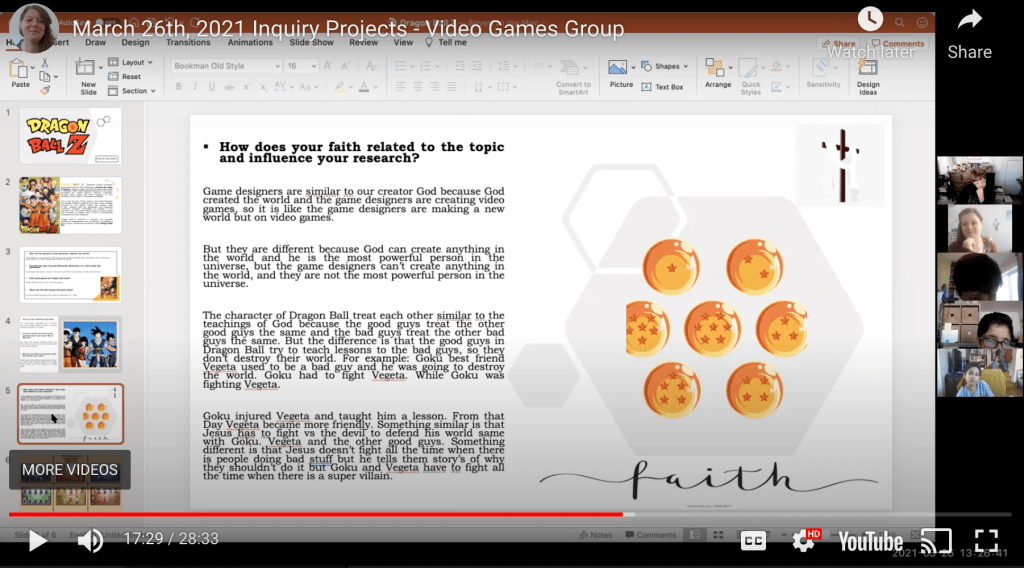Enter fullscreen mode

pyautogui.click(x=986, y=541)
